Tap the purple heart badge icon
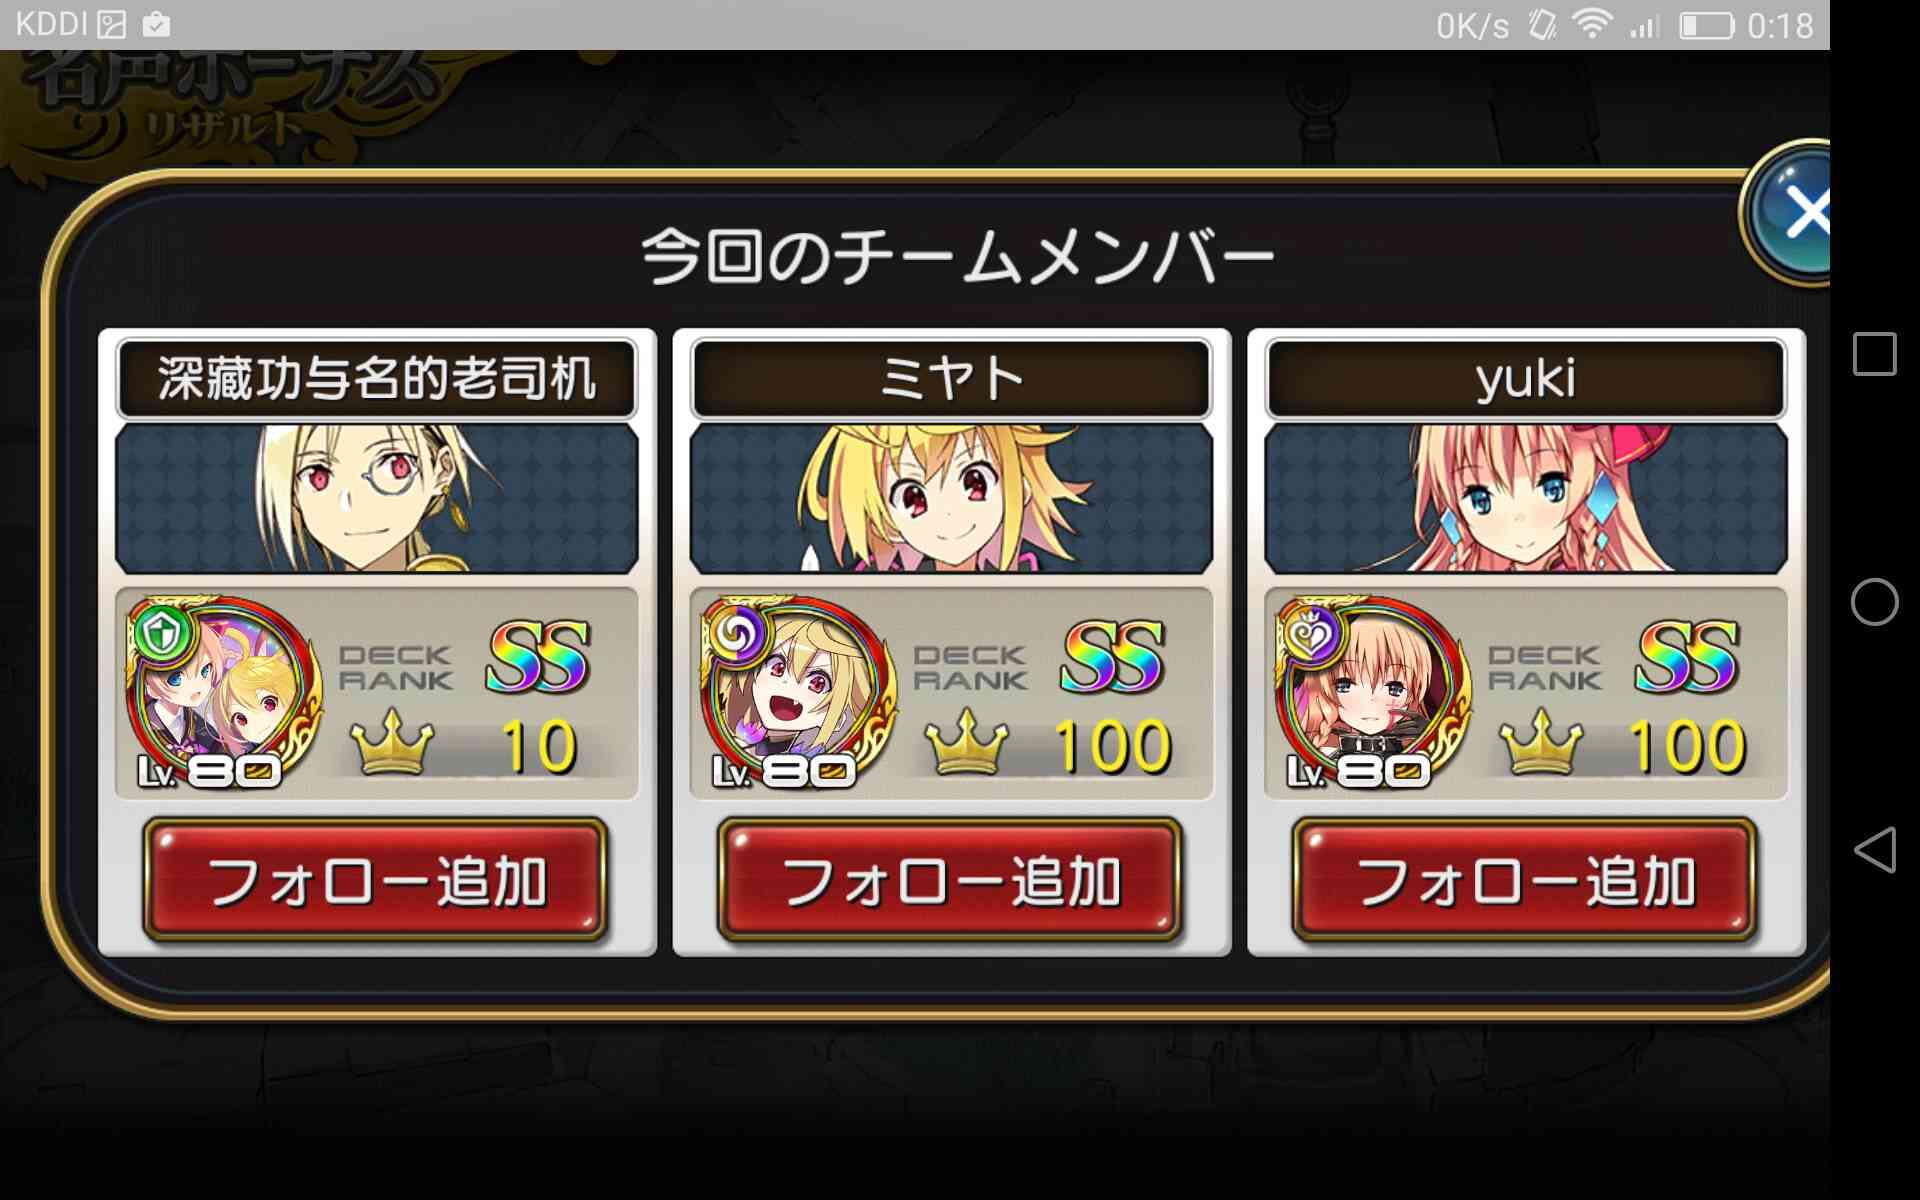 (x=1309, y=631)
